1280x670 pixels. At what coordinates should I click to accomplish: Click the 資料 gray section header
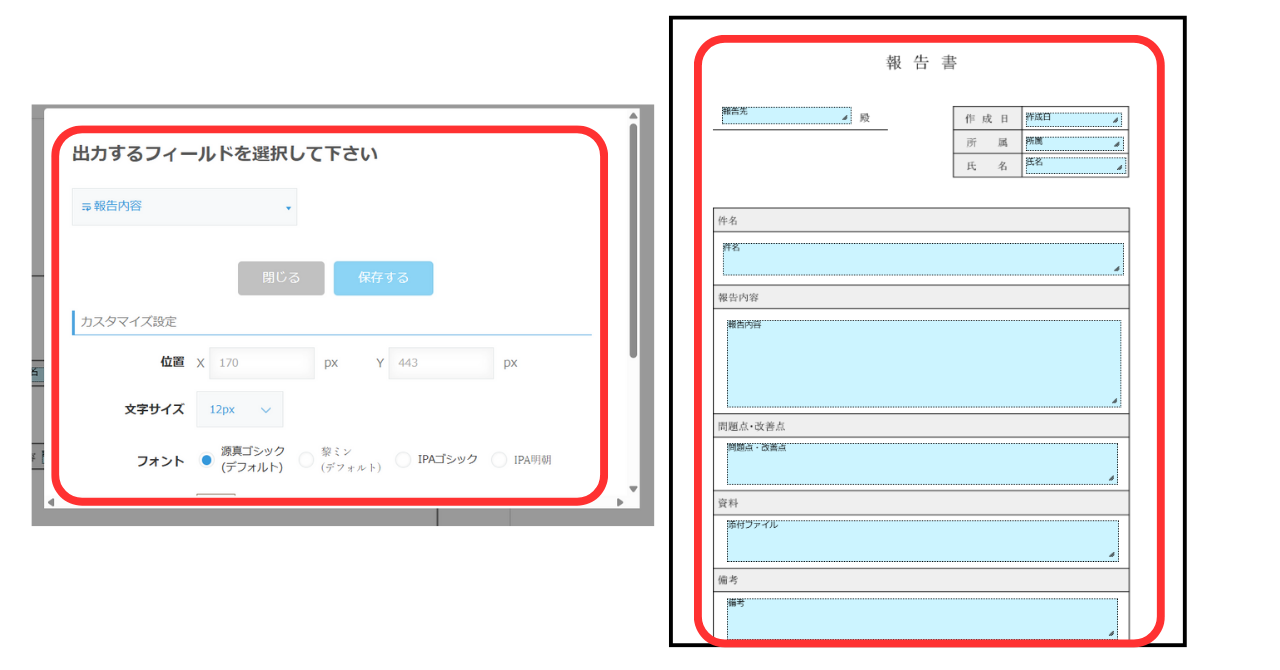(x=921, y=503)
